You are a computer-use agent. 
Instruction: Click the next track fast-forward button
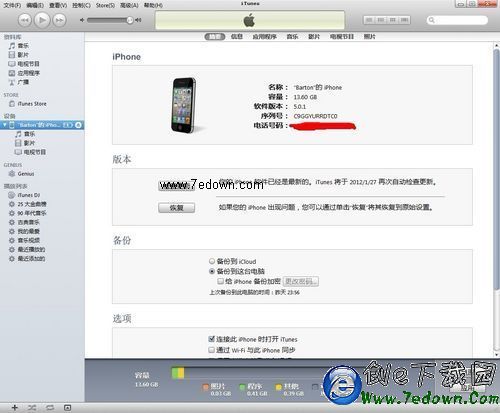[59, 20]
